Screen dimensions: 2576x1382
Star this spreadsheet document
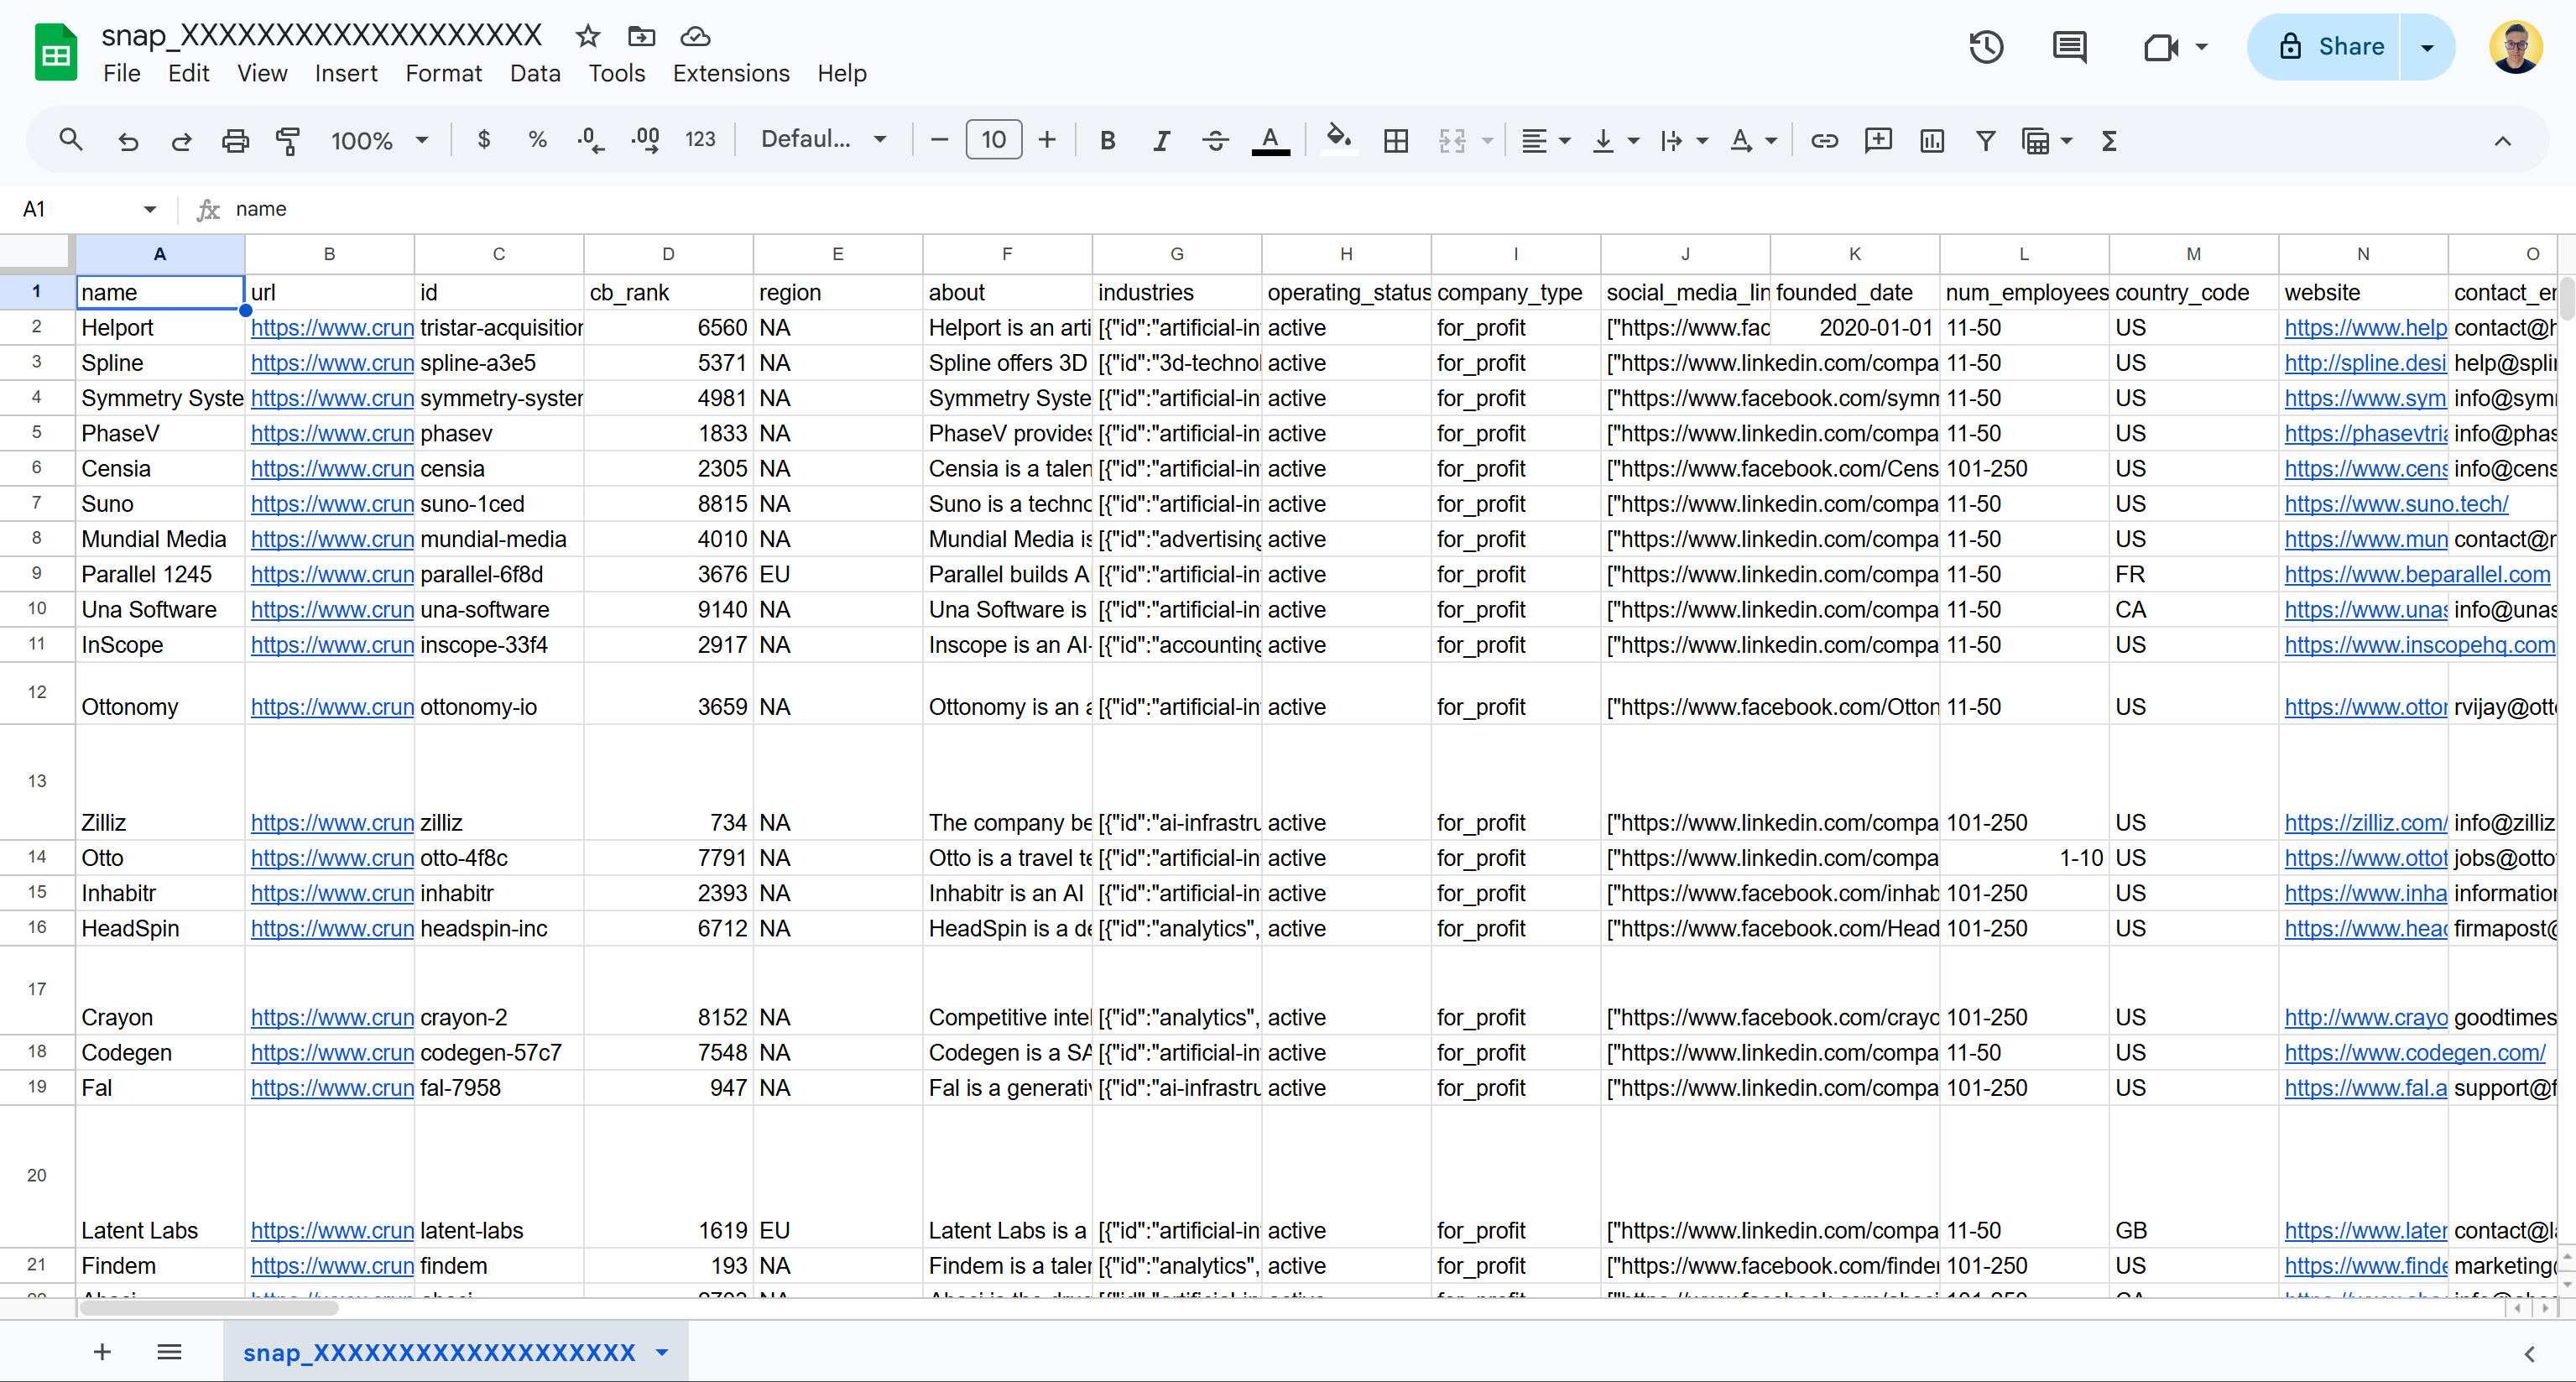(588, 37)
